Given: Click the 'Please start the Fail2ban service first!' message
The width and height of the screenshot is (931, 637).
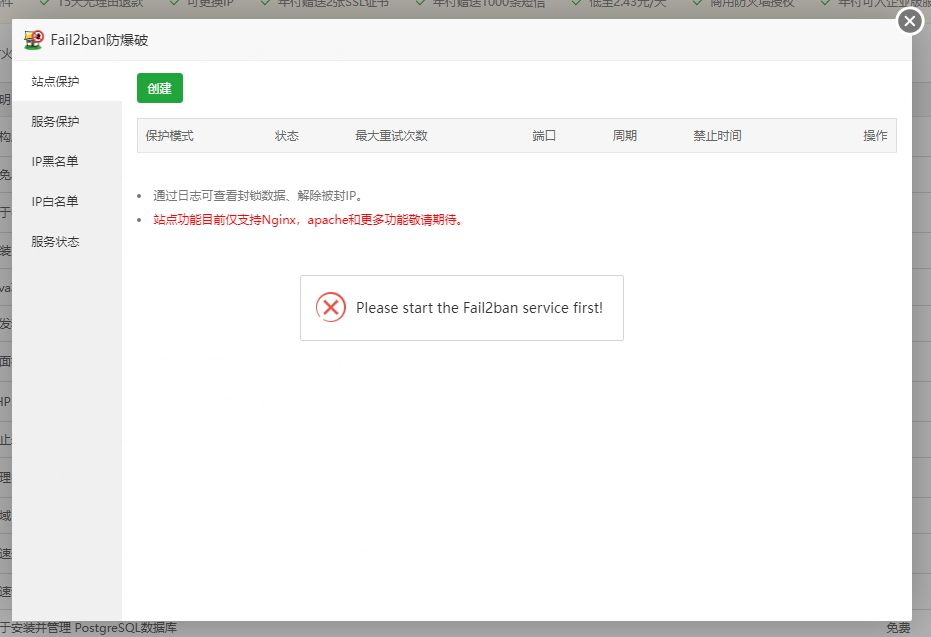Looking at the screenshot, I should (x=479, y=308).
